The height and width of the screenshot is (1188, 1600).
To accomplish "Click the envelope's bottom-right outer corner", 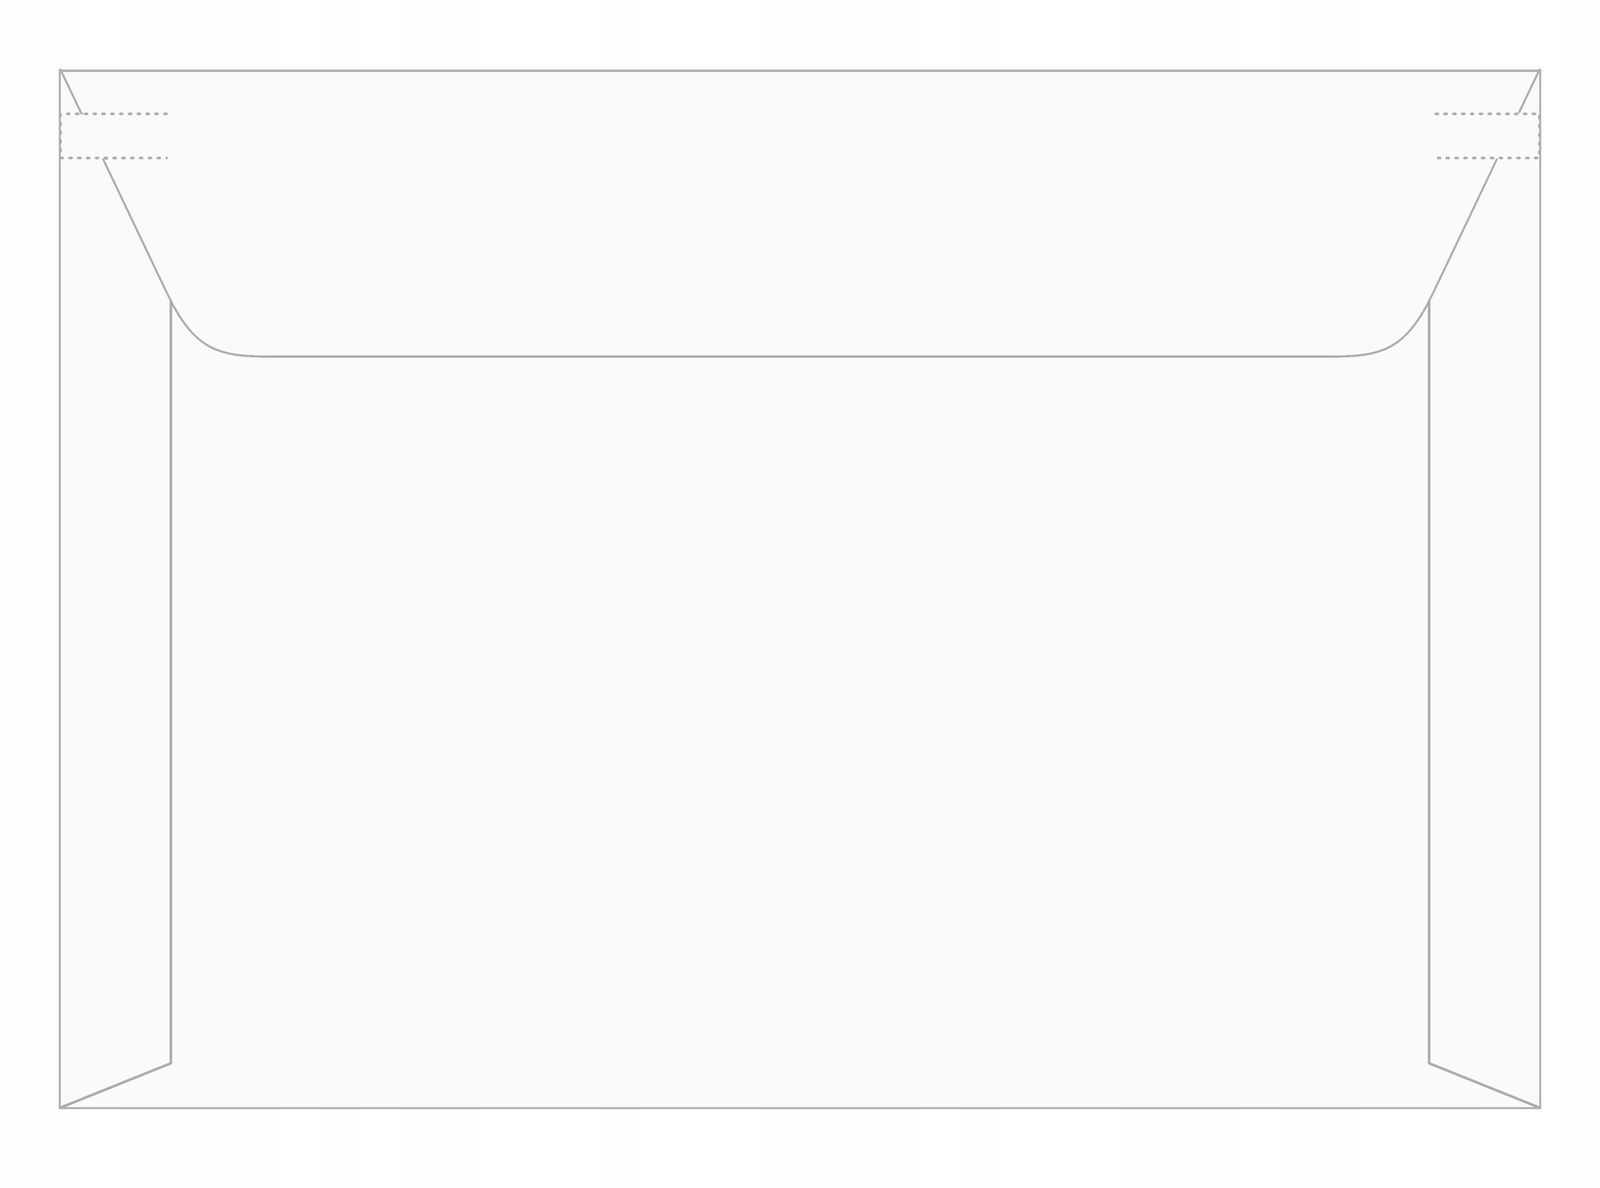I will click(1539, 1107).
